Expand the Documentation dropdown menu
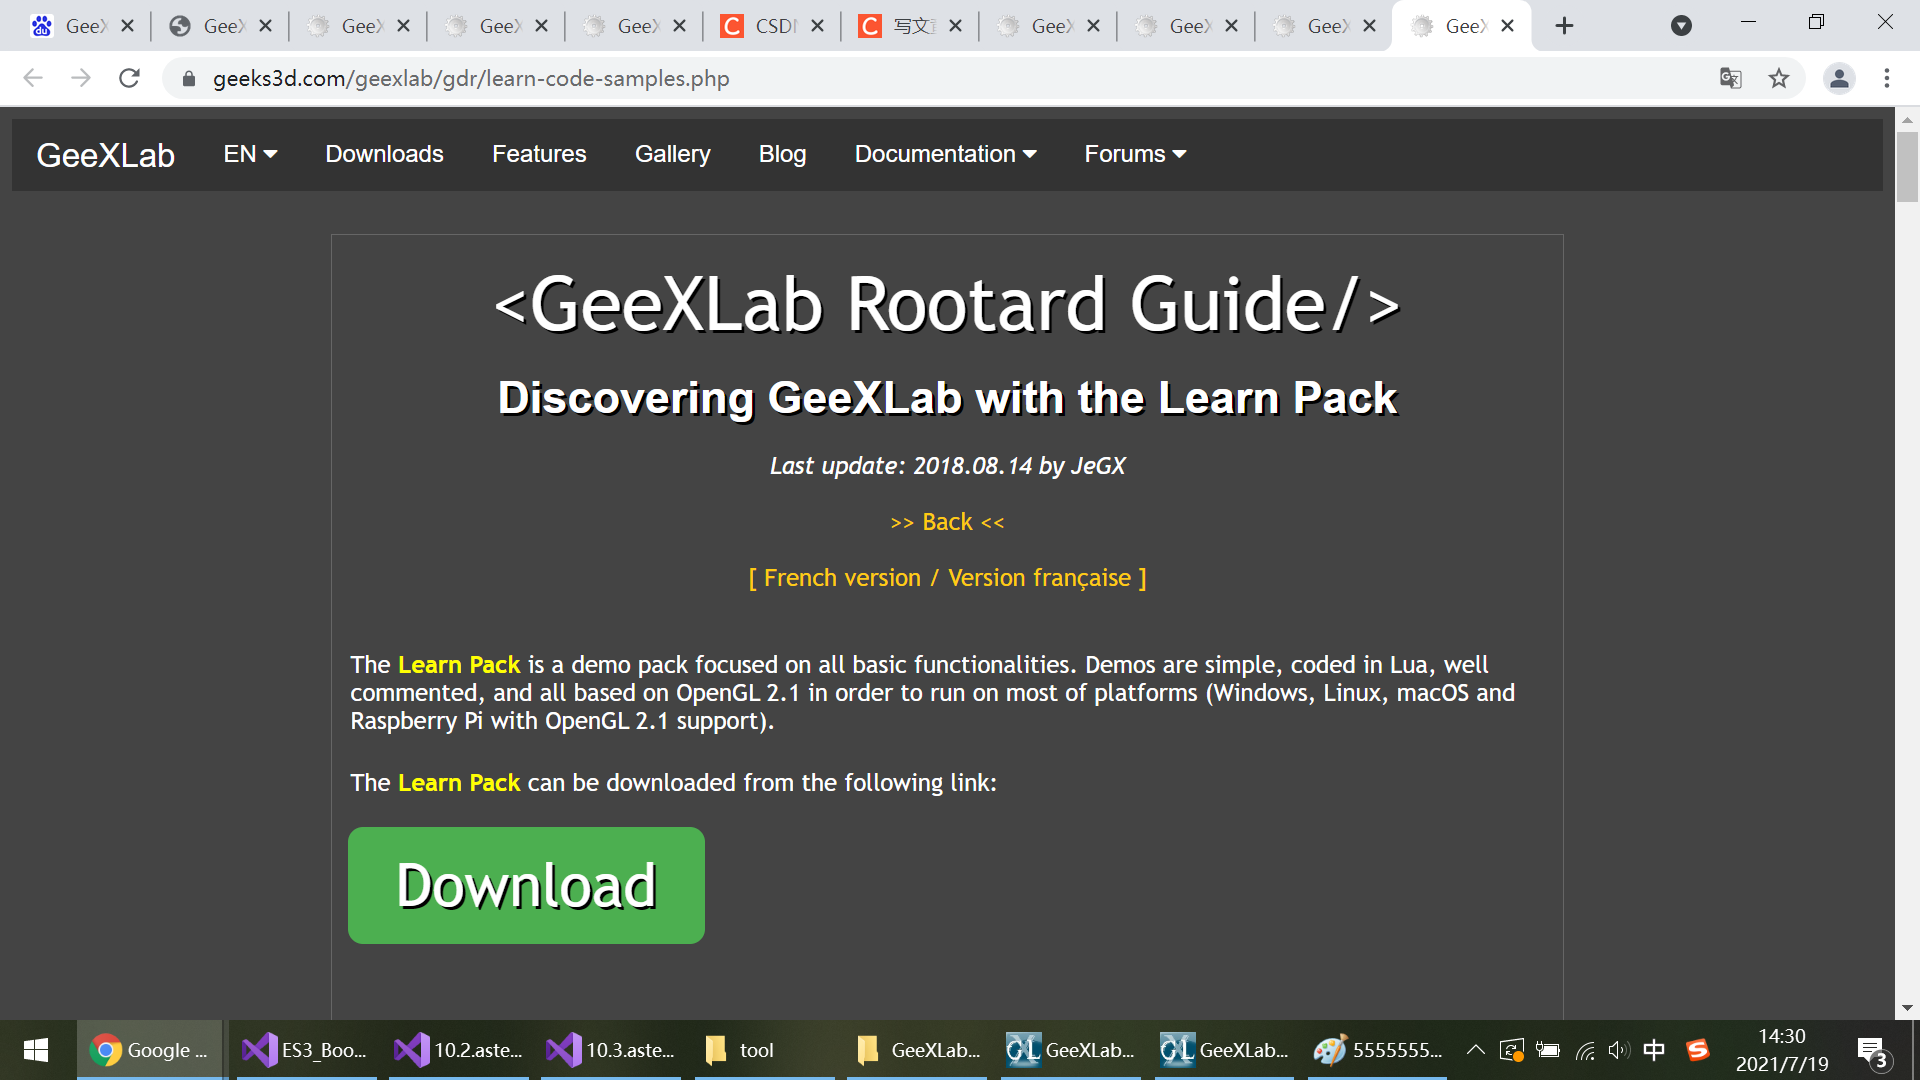The height and width of the screenshot is (1080, 1920). click(x=944, y=154)
